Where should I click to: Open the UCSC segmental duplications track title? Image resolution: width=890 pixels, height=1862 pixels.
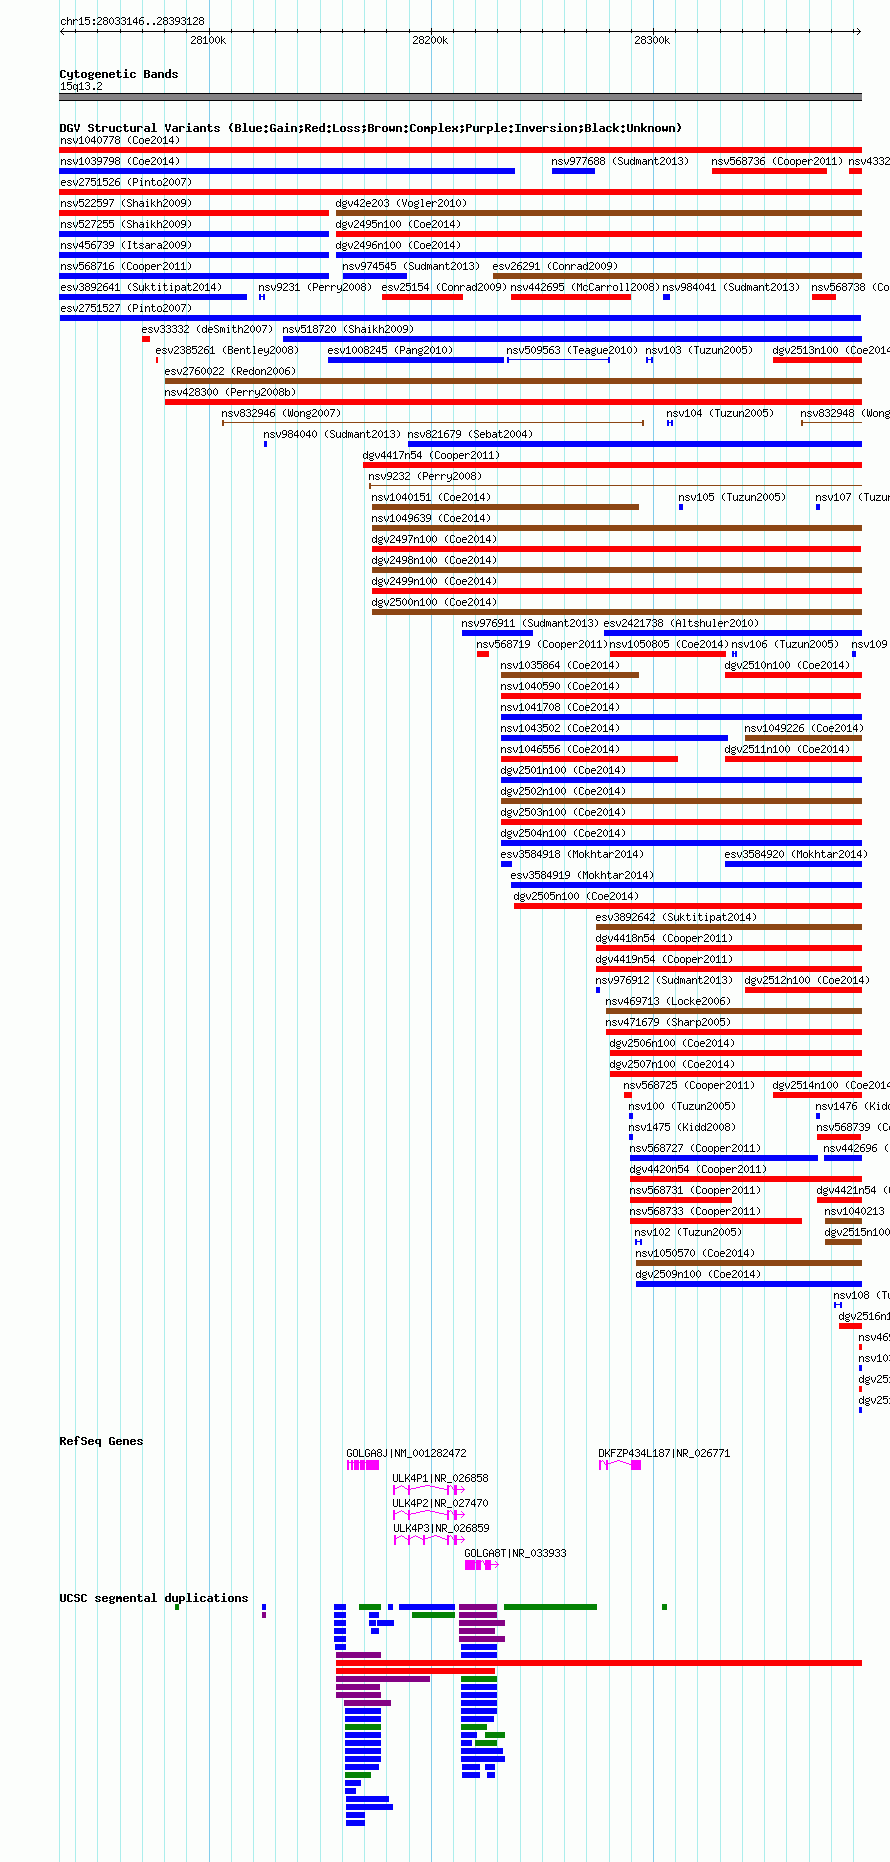[x=154, y=1598]
